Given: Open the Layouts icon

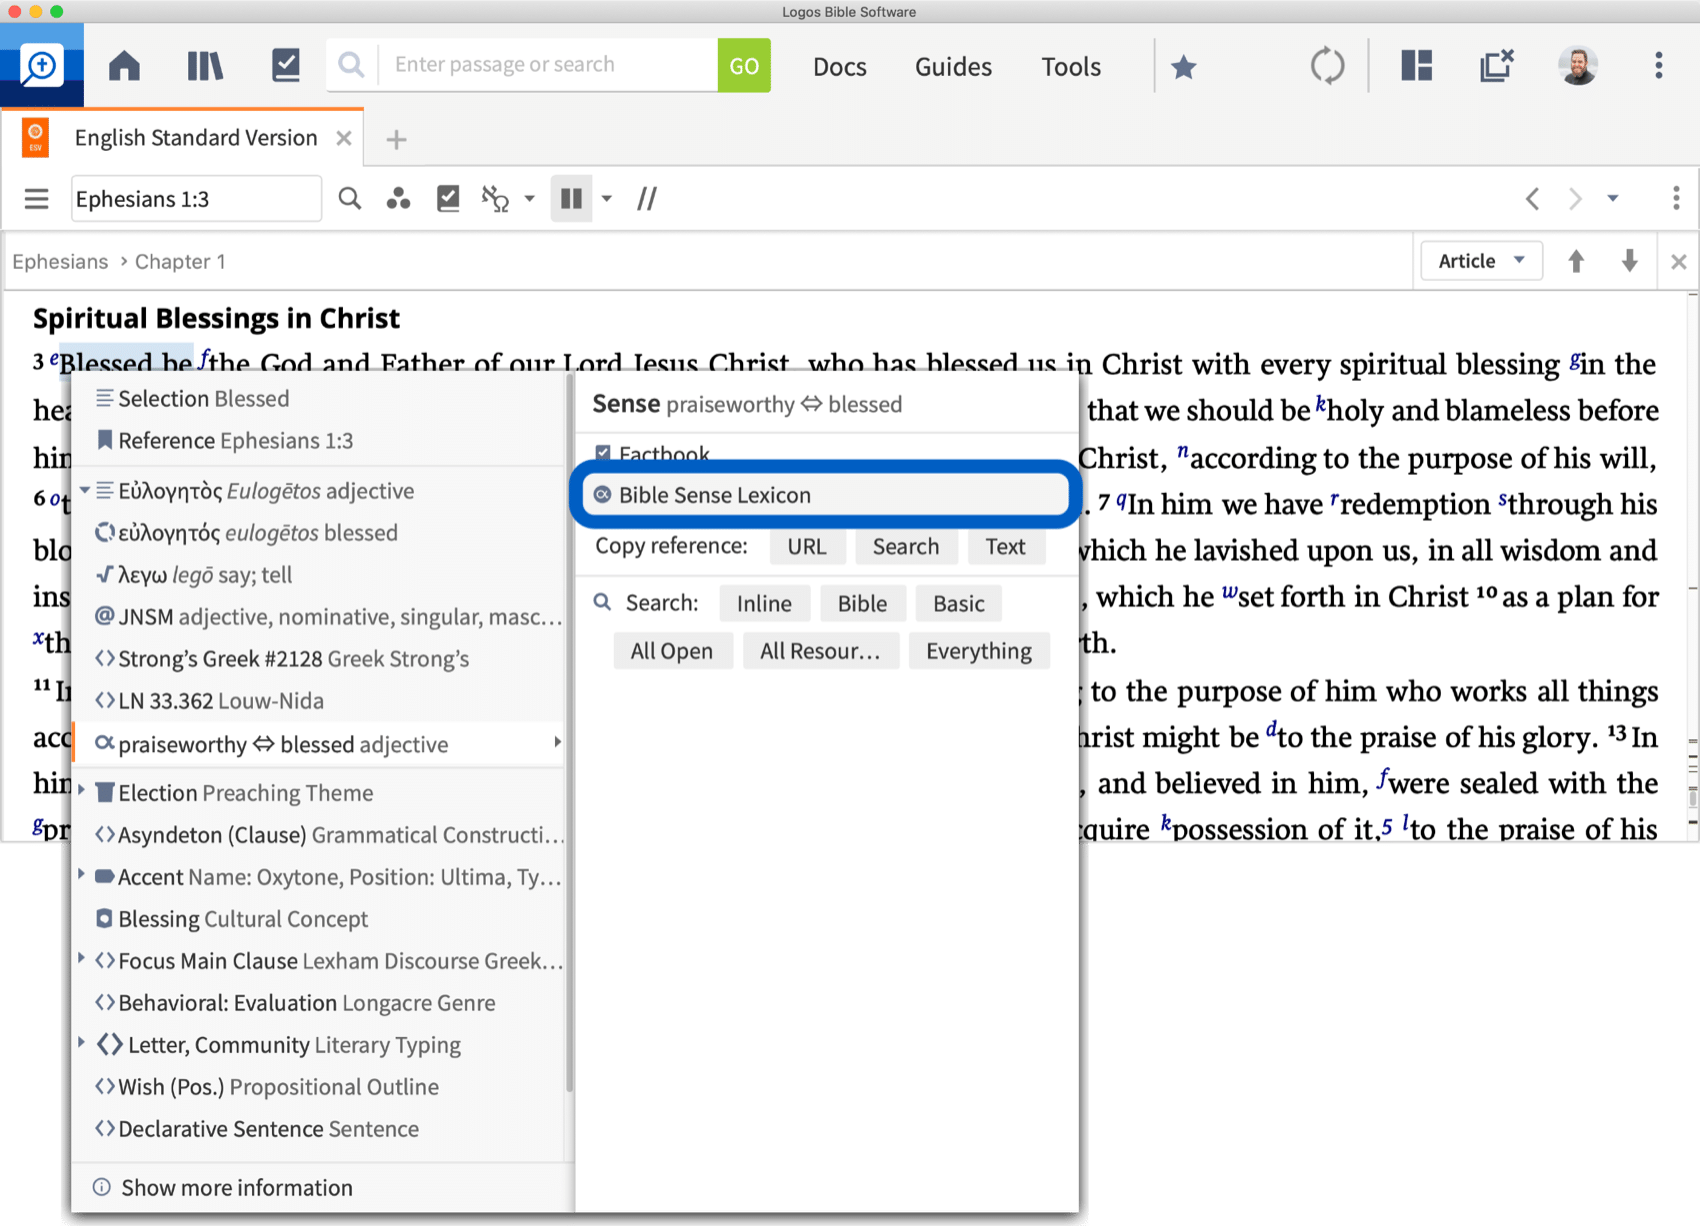Looking at the screenshot, I should coord(1417,66).
